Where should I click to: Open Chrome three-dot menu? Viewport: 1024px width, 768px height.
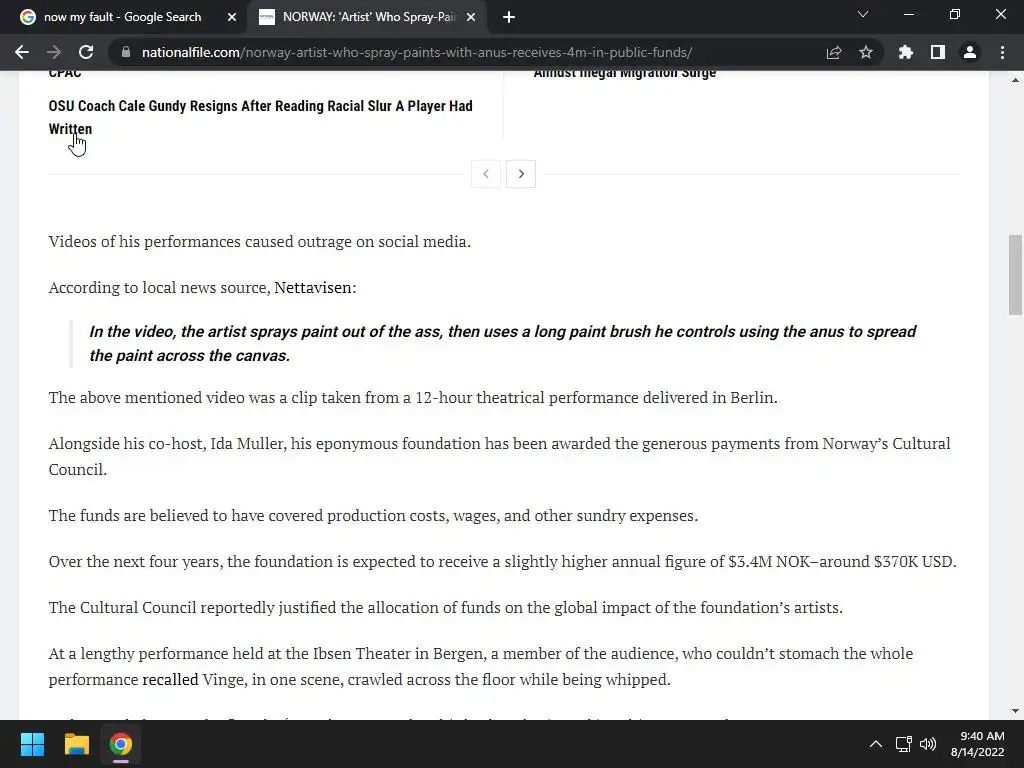coord(1002,52)
